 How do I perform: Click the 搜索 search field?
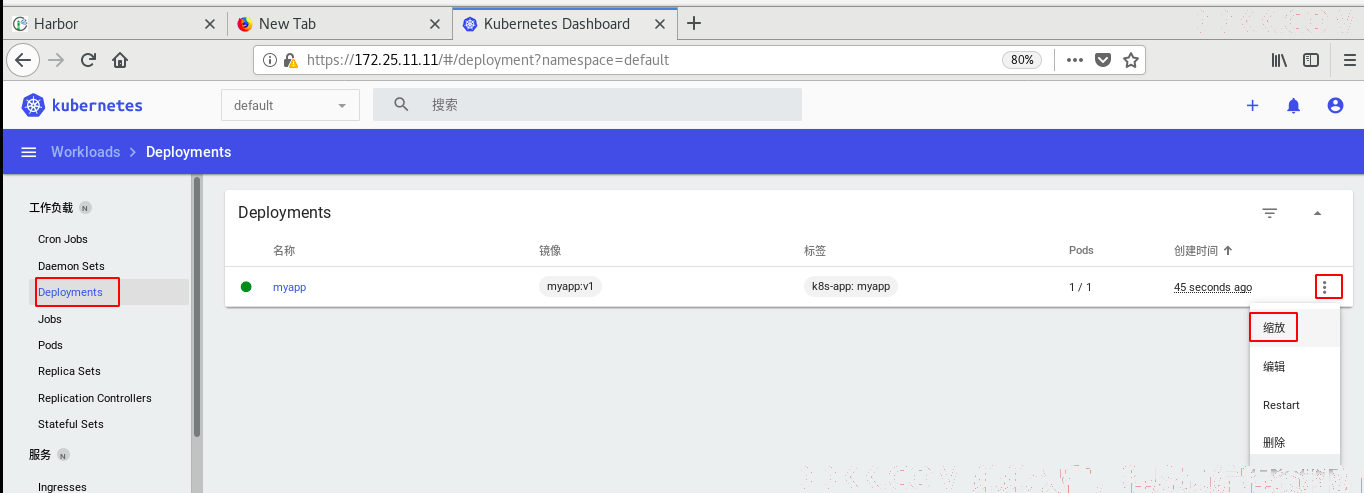(x=587, y=105)
